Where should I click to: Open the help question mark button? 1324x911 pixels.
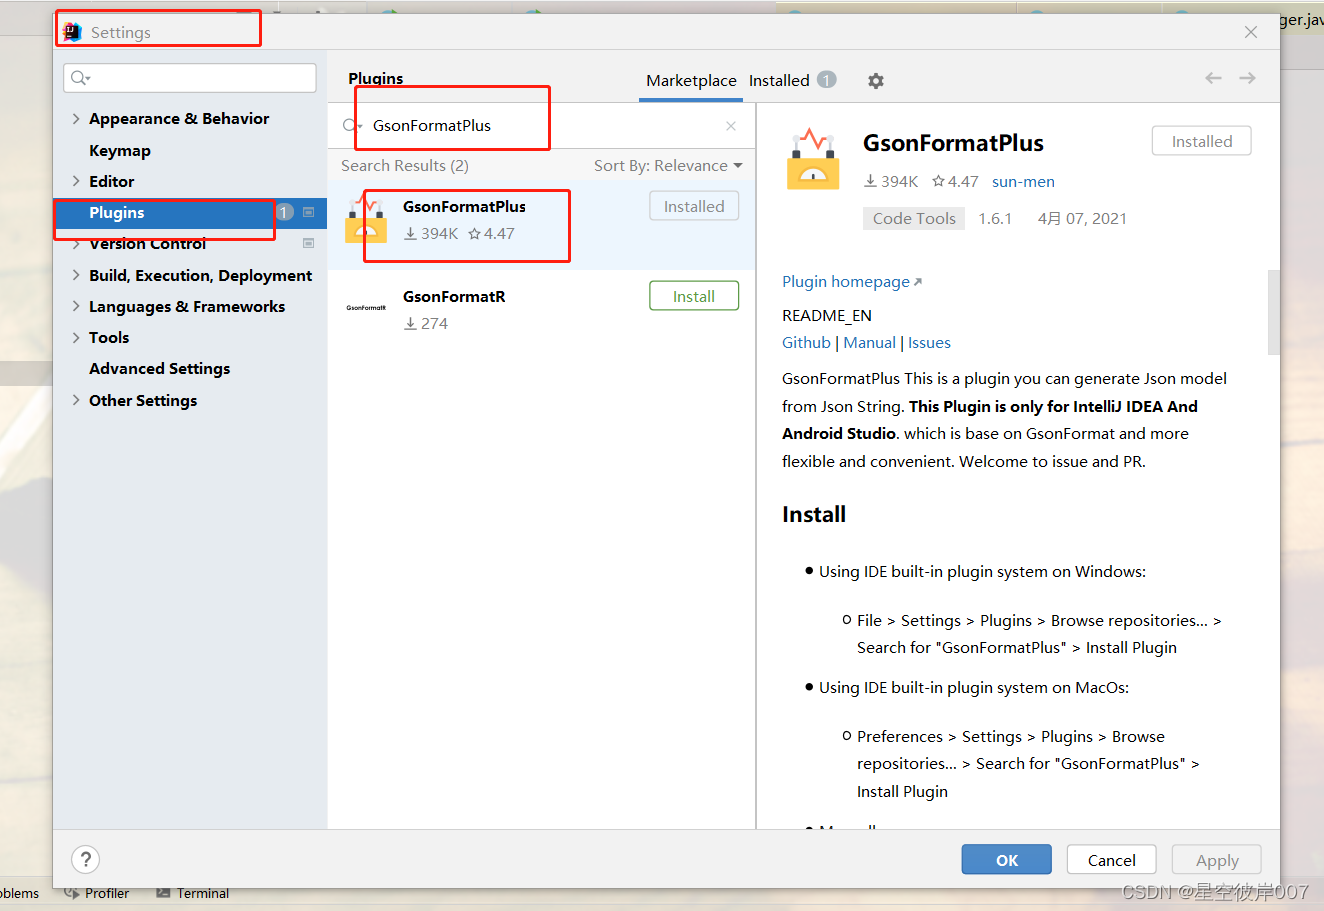[x=86, y=859]
